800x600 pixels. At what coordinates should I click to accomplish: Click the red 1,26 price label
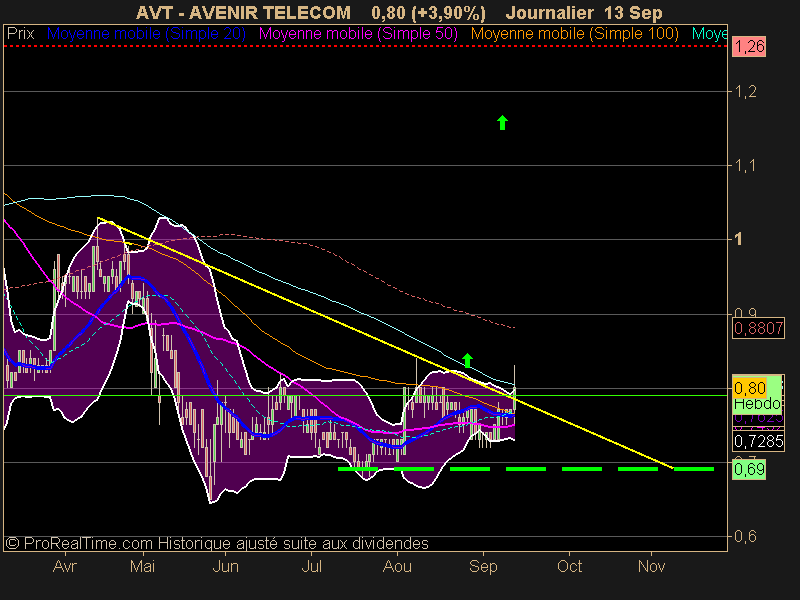(749, 47)
